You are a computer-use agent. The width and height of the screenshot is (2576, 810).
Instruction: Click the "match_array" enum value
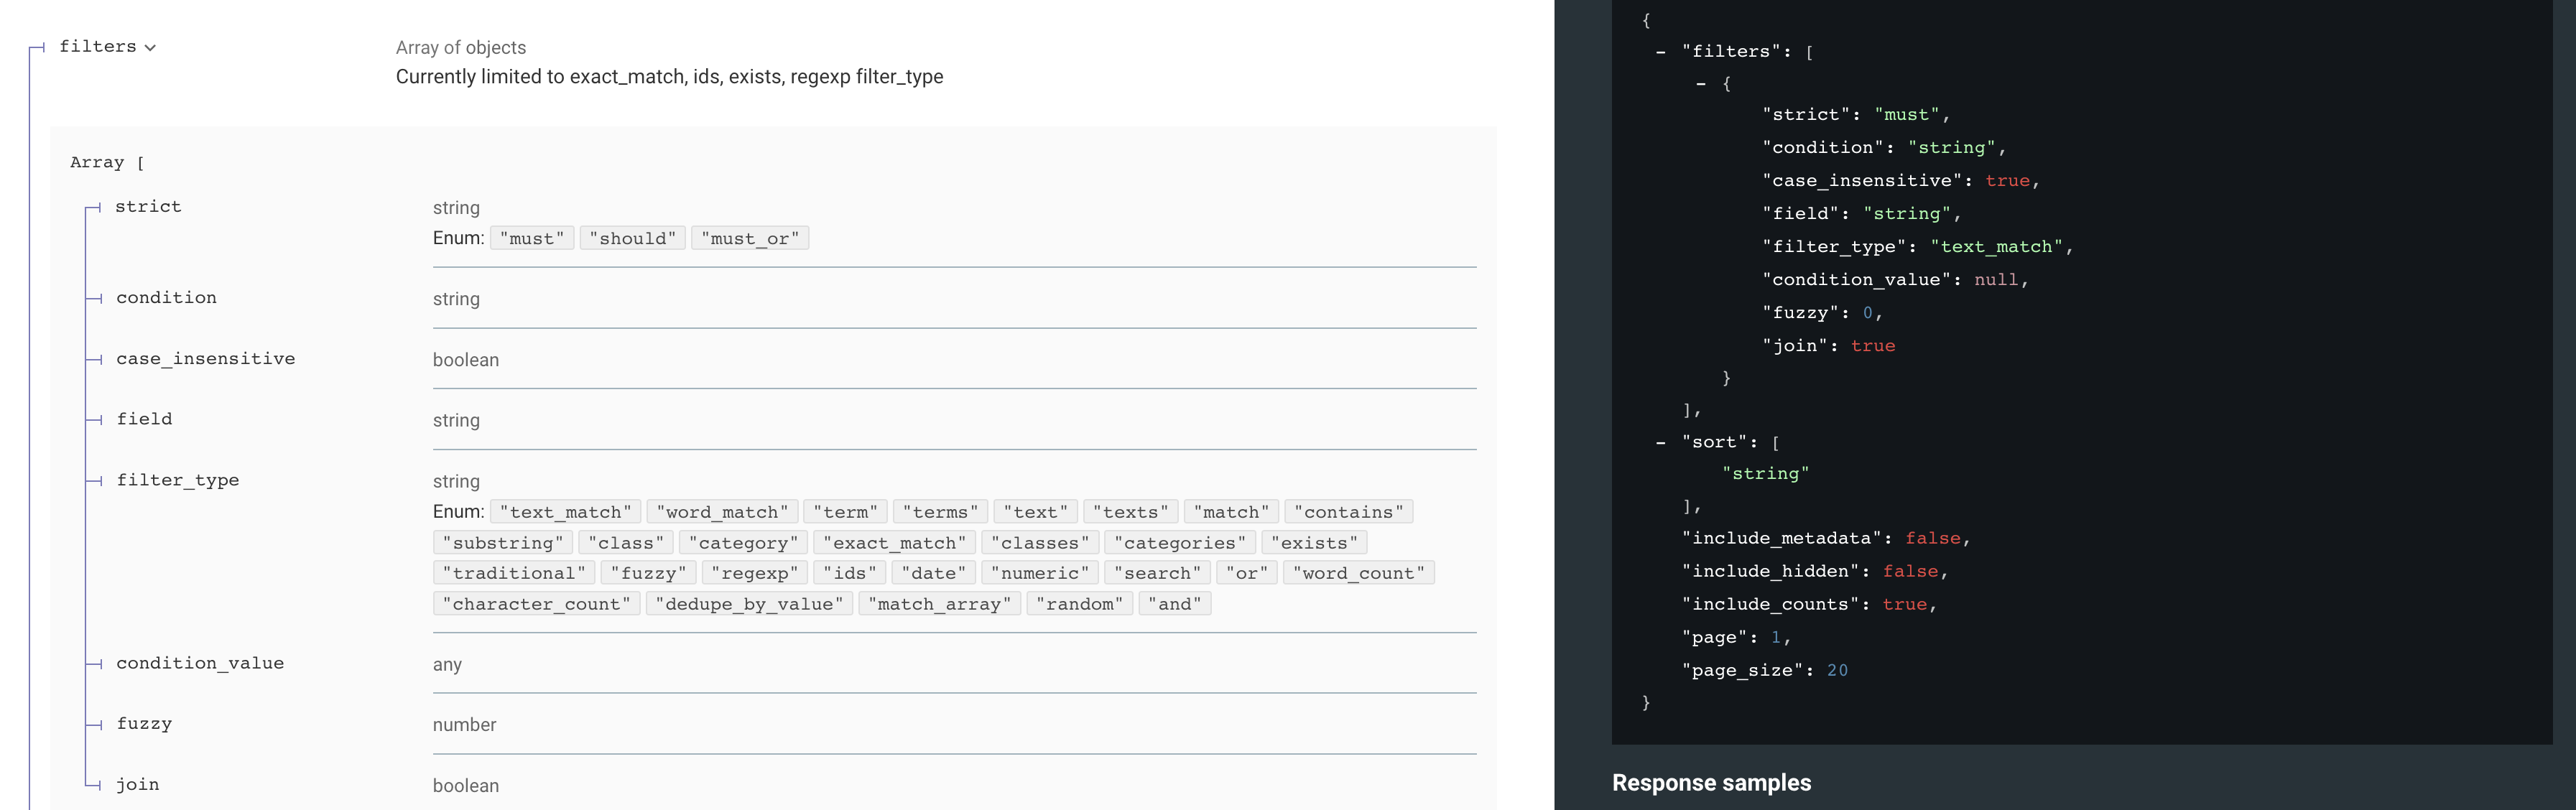tap(940, 604)
